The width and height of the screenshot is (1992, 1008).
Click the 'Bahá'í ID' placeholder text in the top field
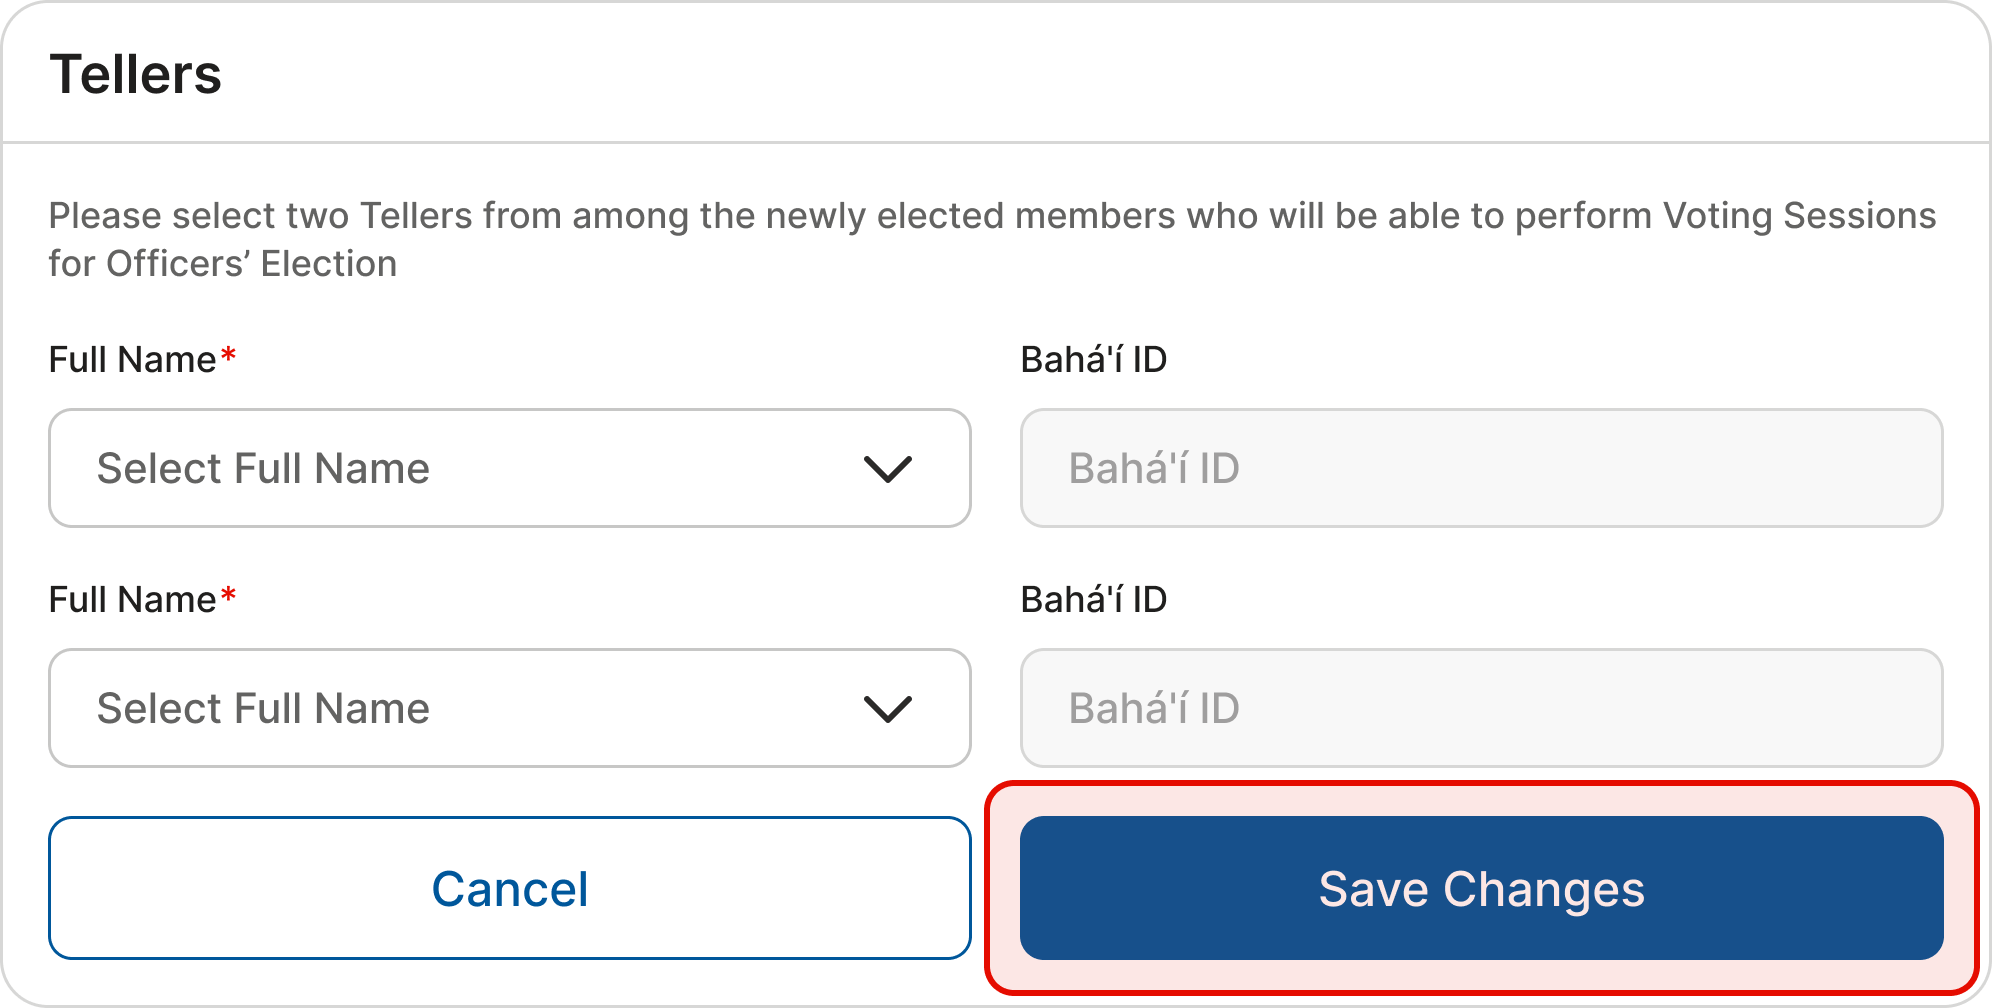[x=1154, y=468]
